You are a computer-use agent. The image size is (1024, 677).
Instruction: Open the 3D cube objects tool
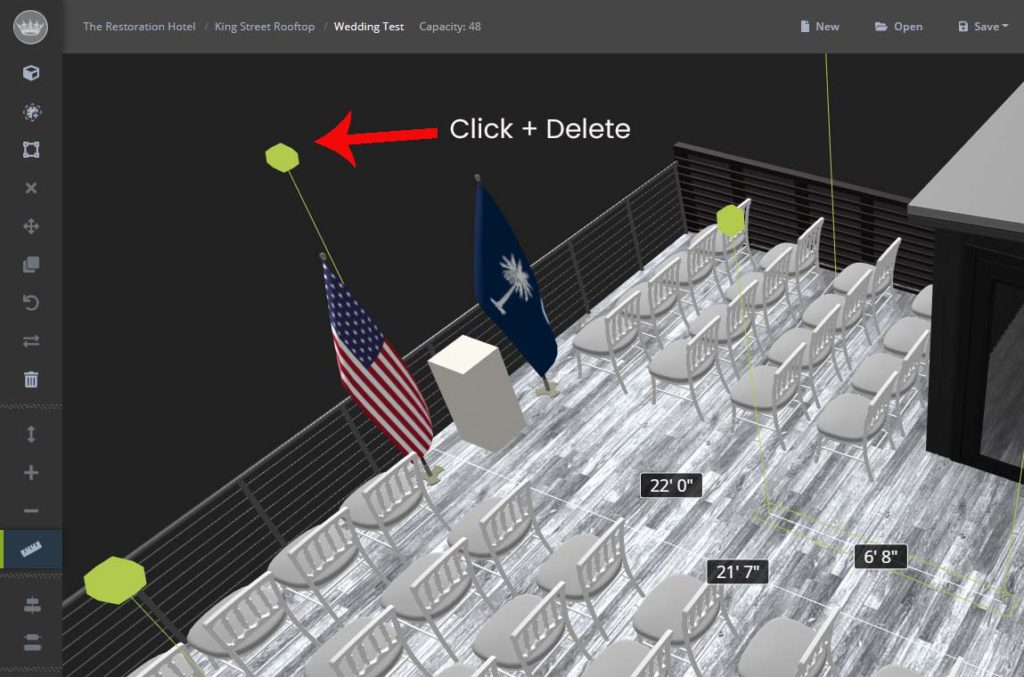tap(31, 73)
